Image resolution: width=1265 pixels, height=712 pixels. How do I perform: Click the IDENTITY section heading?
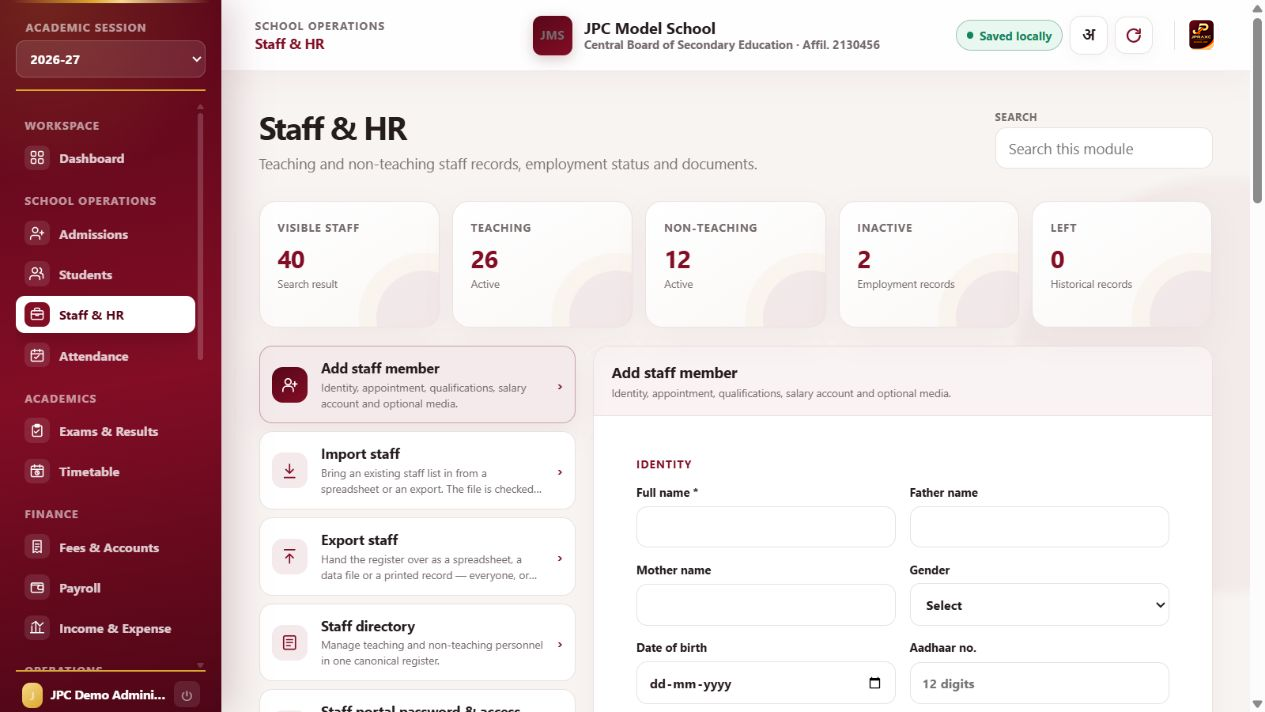tap(664, 464)
